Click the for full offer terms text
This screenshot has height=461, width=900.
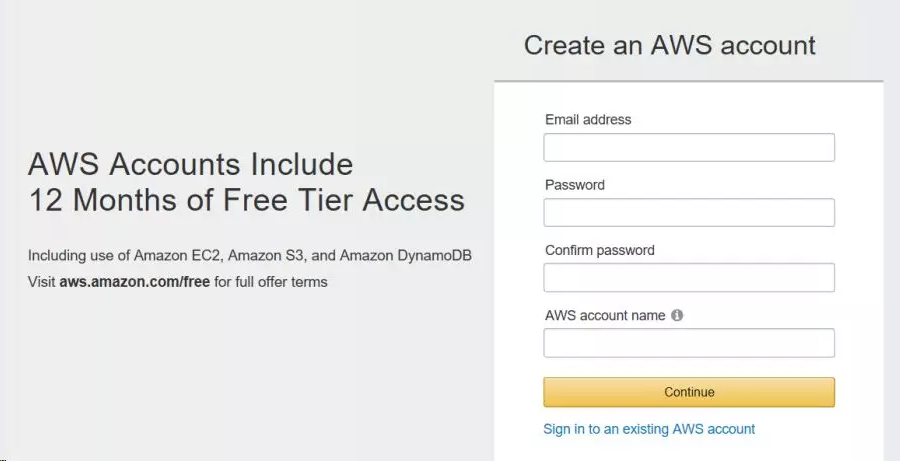tap(271, 282)
